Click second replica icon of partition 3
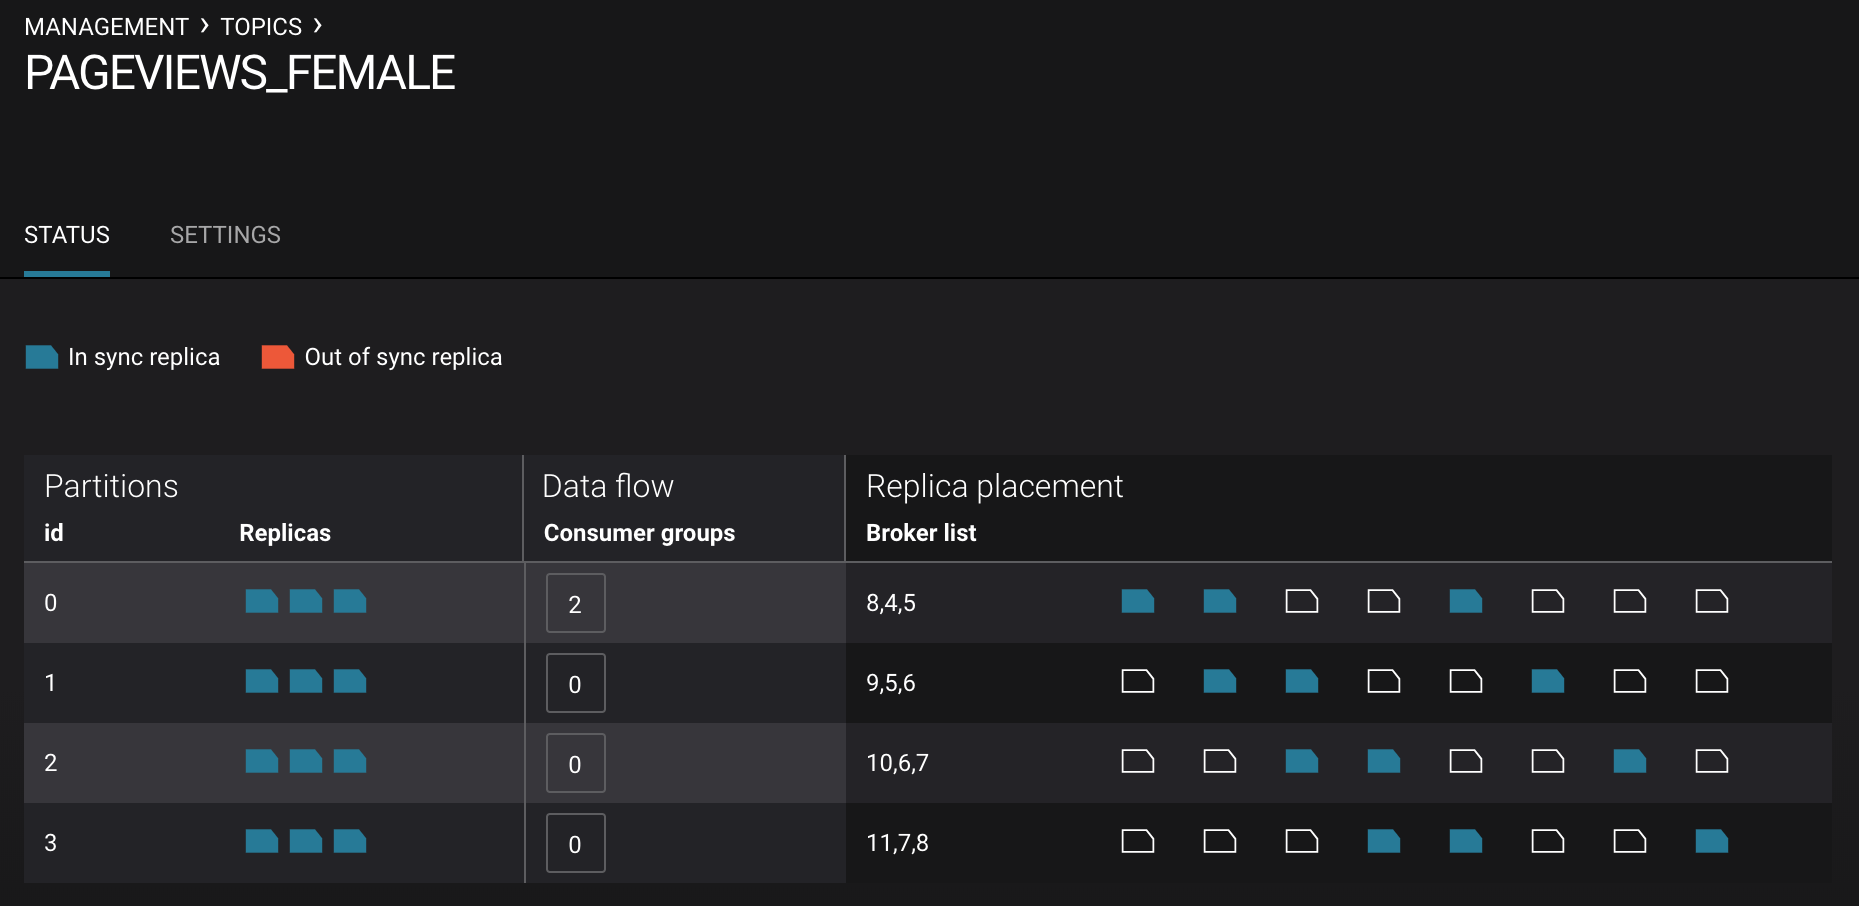Screen dimensions: 1859x906 click(x=306, y=841)
